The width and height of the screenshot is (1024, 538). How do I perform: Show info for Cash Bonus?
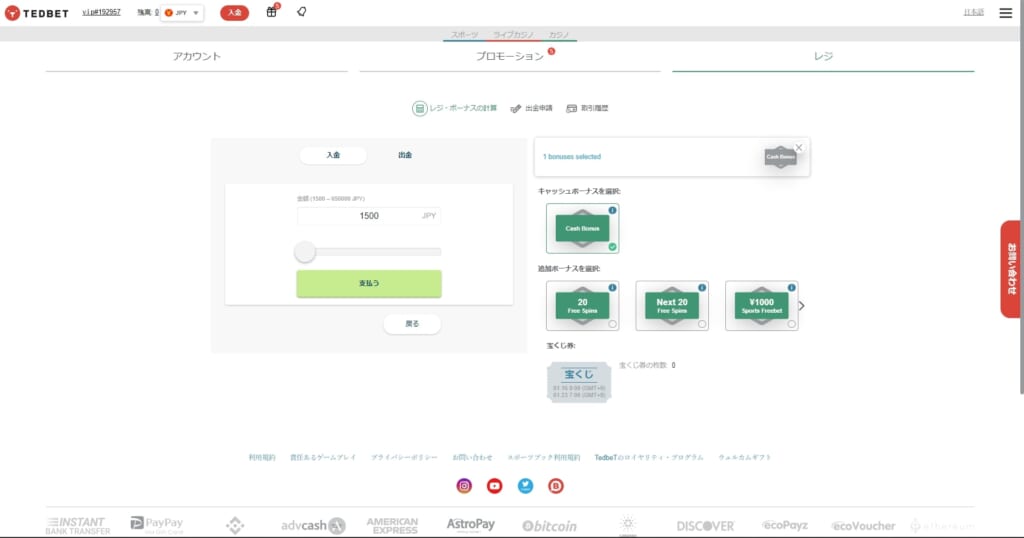[612, 210]
